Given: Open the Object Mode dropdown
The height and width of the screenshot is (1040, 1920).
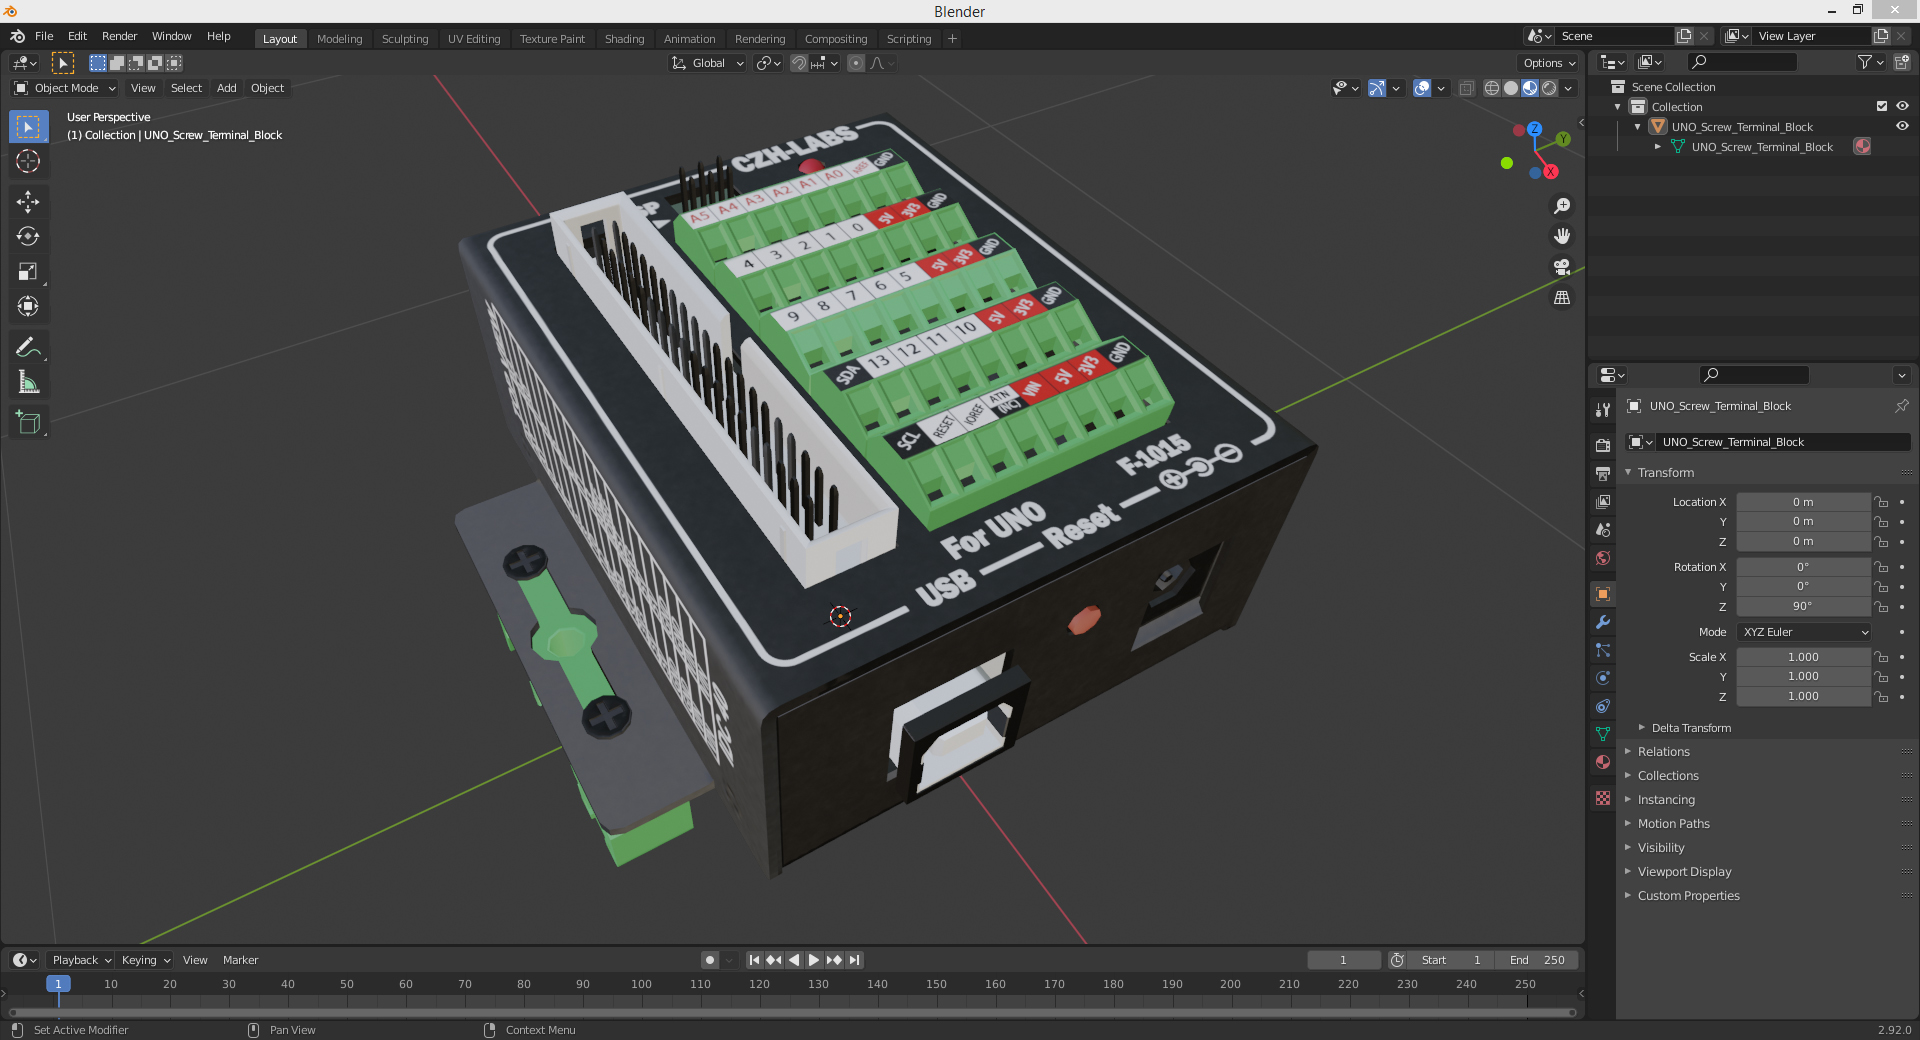Looking at the screenshot, I should pyautogui.click(x=66, y=88).
